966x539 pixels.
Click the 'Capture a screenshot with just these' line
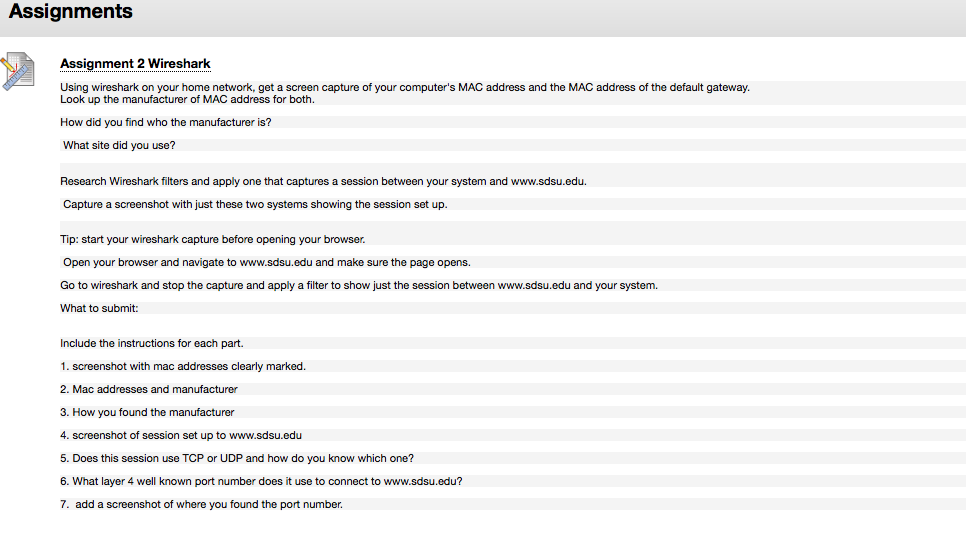[255, 204]
